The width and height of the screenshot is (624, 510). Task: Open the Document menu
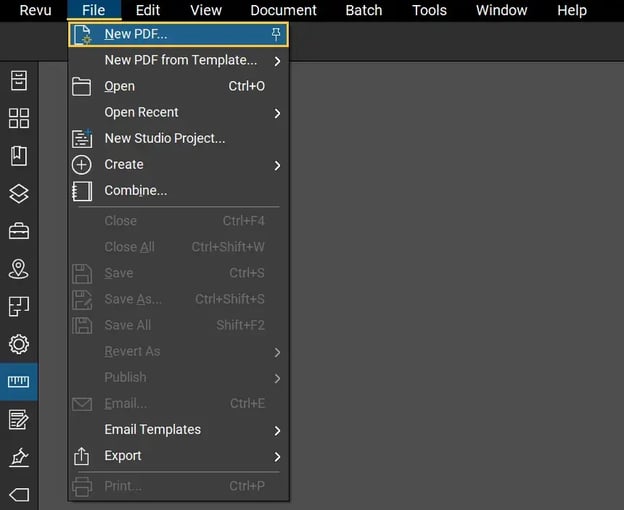coord(283,10)
